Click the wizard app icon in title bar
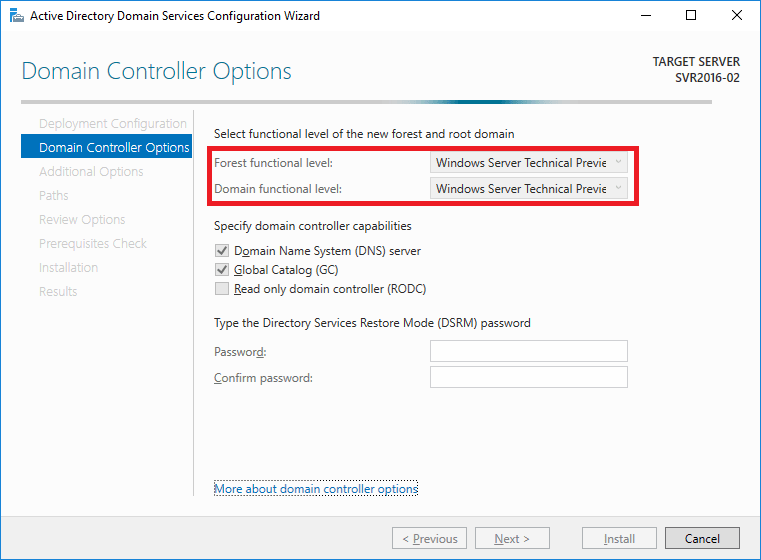This screenshot has width=761, height=560. pos(17,16)
